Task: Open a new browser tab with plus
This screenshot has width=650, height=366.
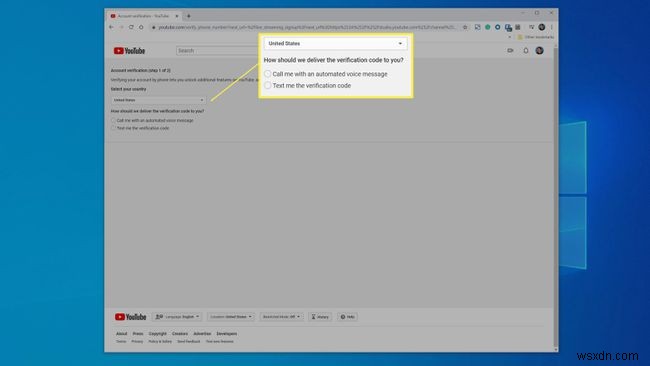Action: [x=189, y=16]
